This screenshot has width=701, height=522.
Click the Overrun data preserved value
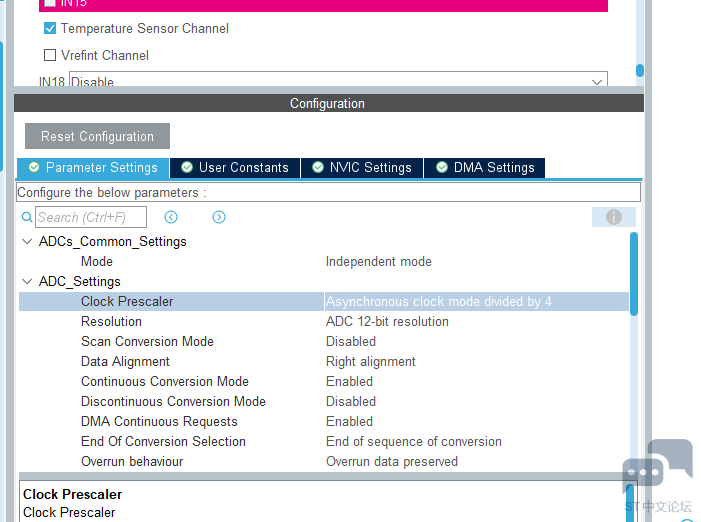click(x=392, y=461)
